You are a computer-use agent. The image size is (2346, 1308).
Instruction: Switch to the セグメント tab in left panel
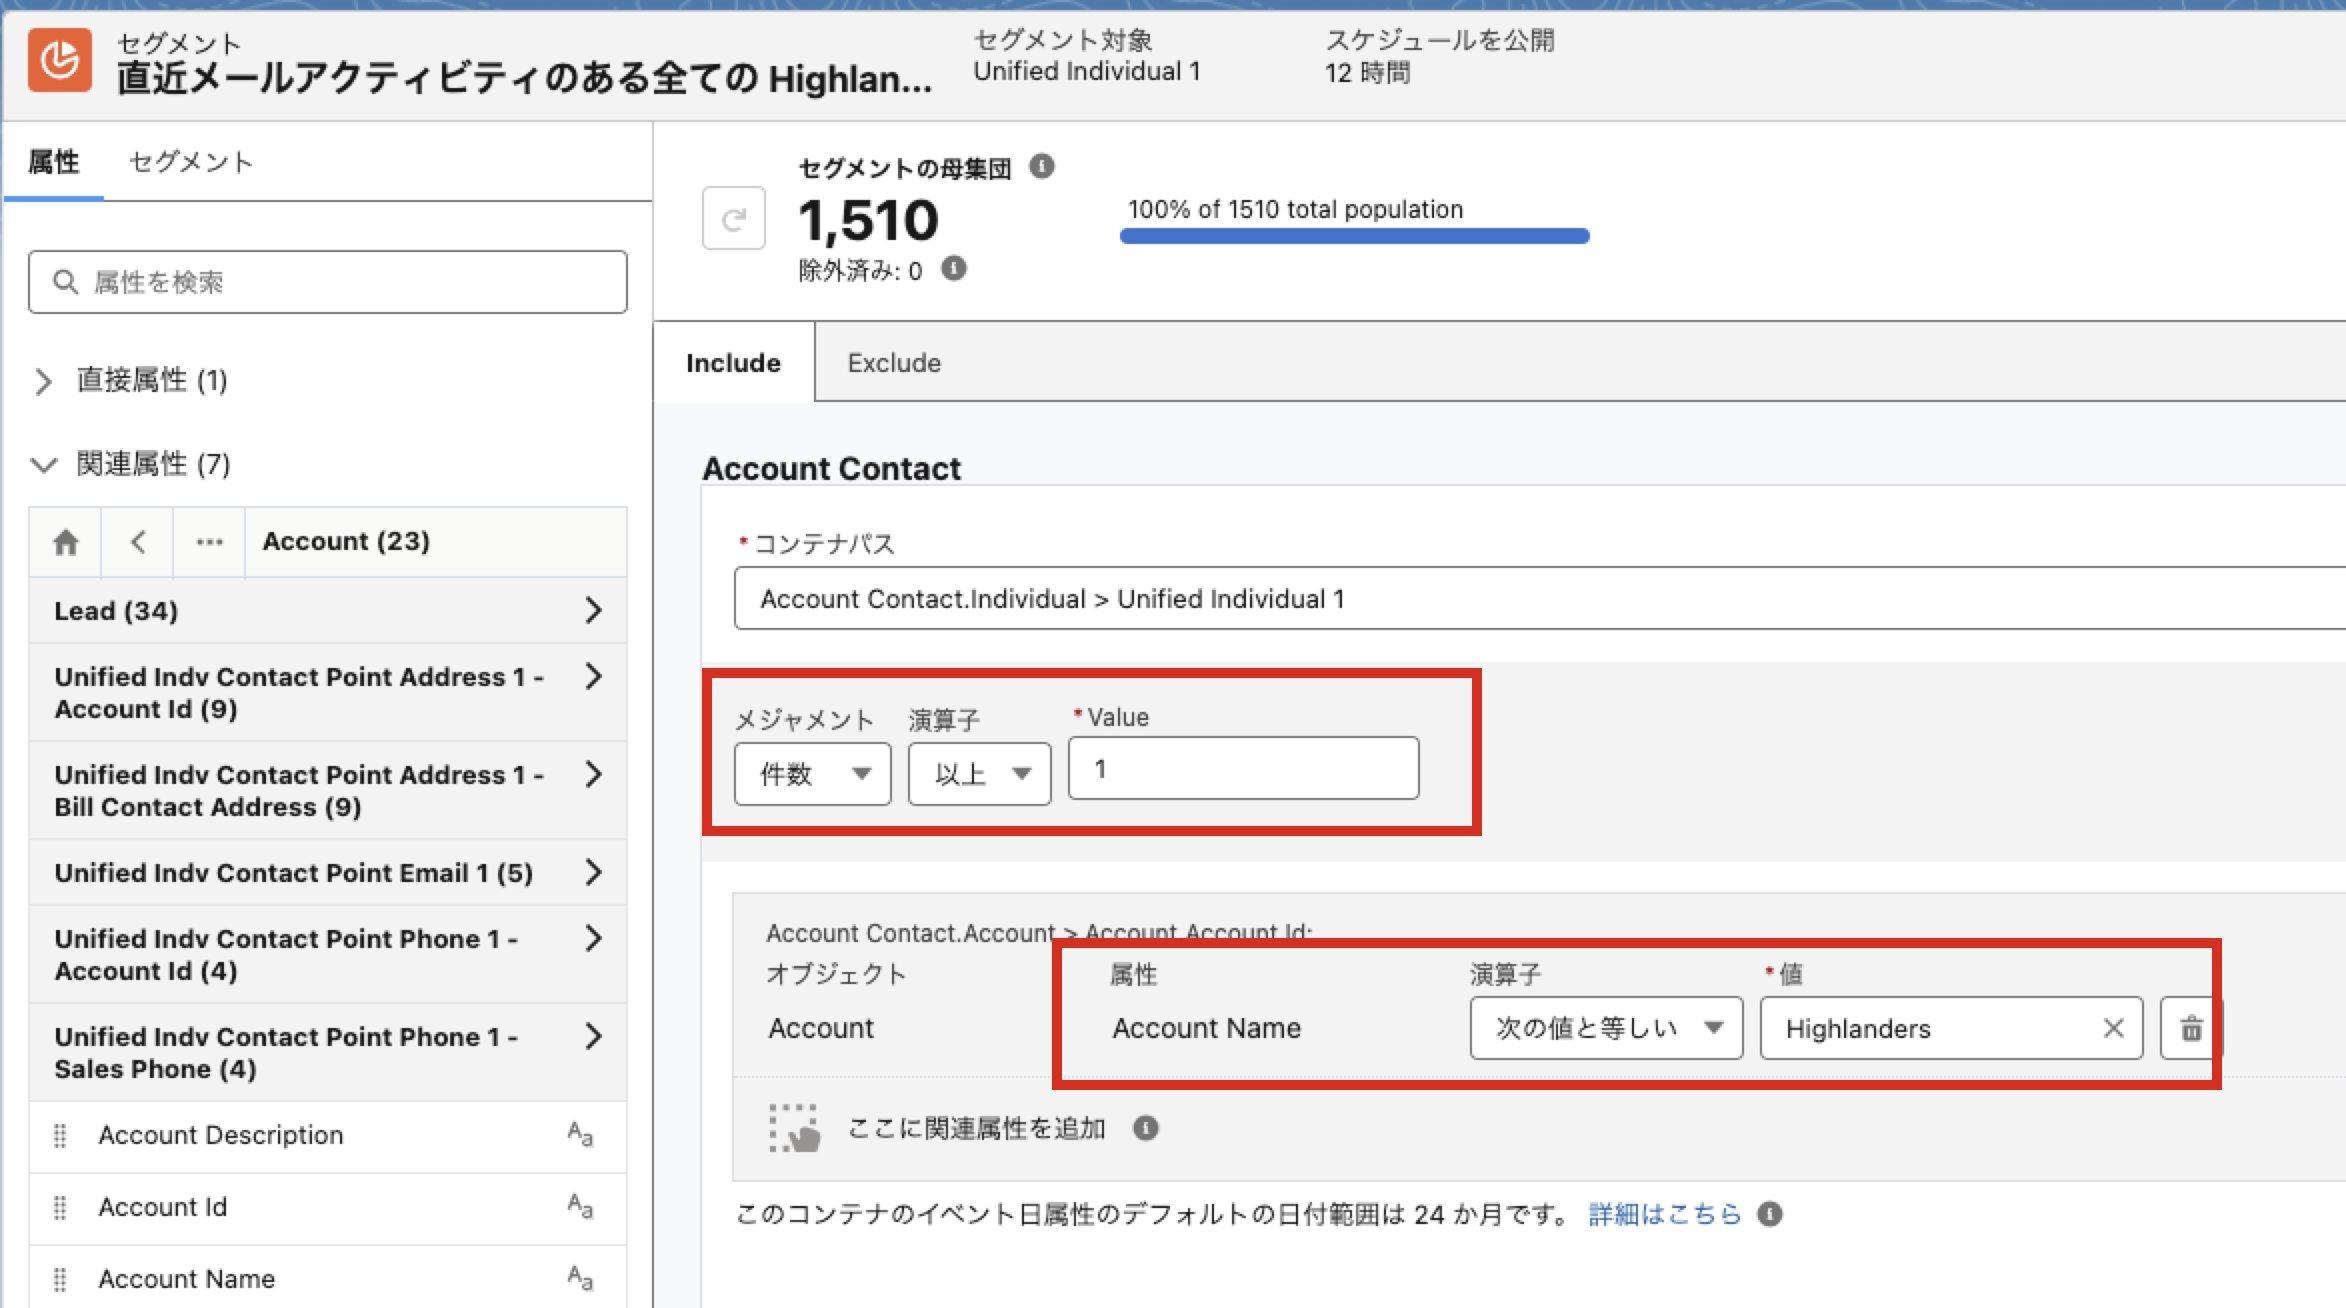(190, 162)
